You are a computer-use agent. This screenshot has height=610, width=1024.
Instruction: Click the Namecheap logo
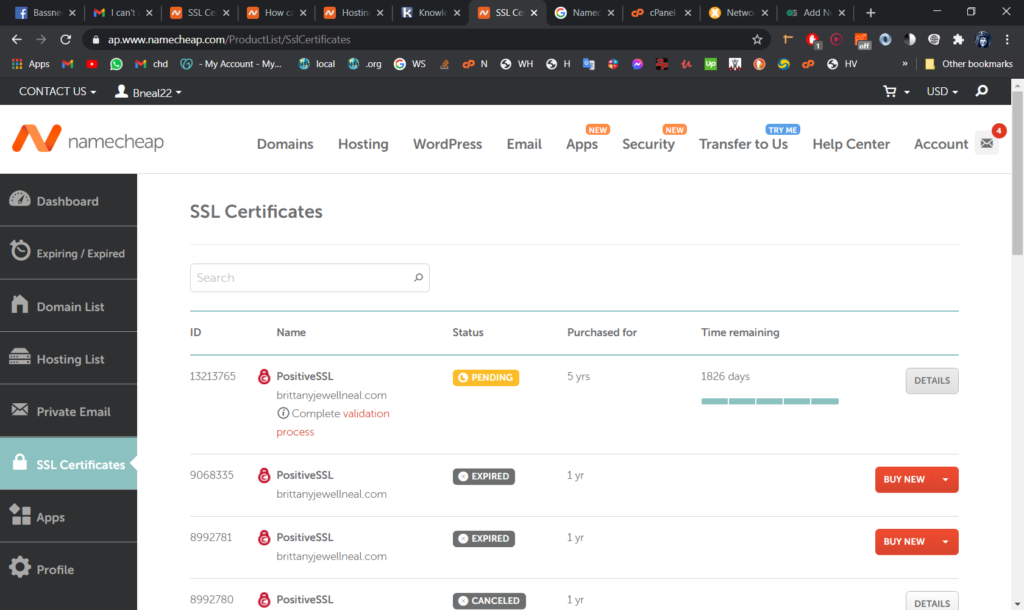[x=88, y=143]
